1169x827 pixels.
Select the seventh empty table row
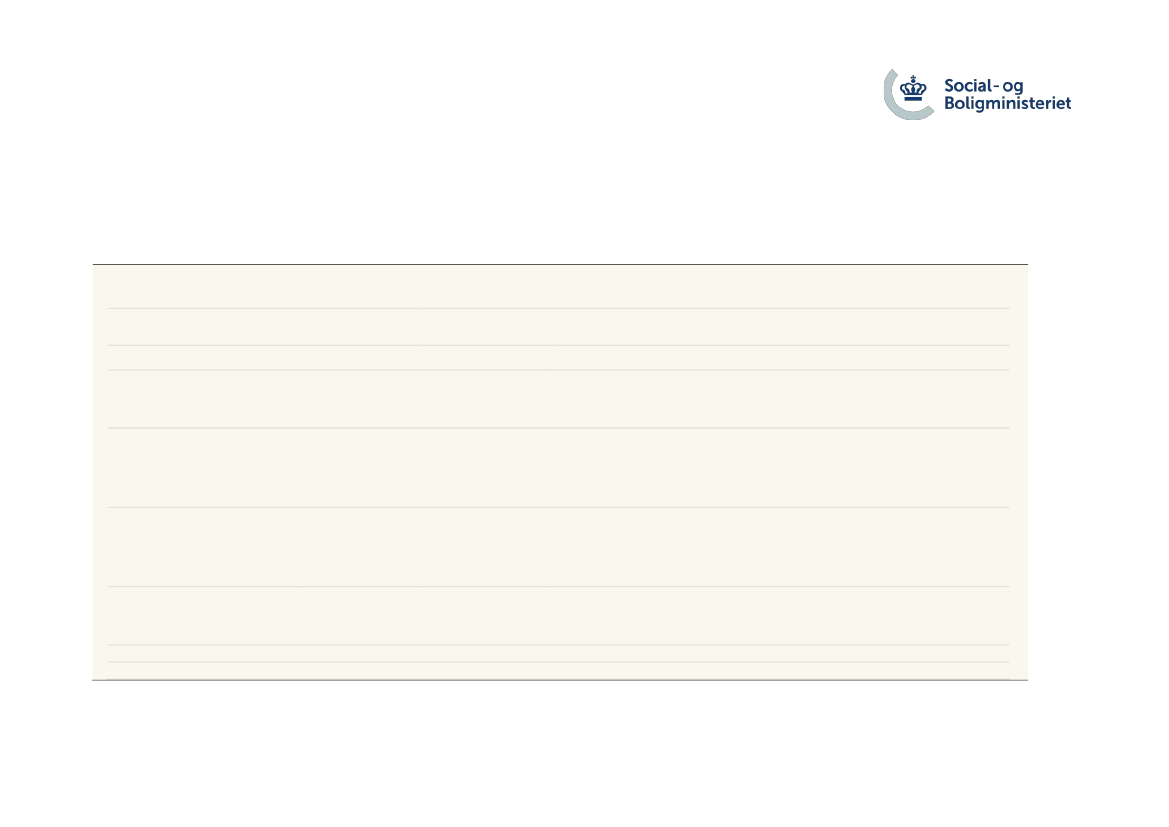(x=558, y=616)
